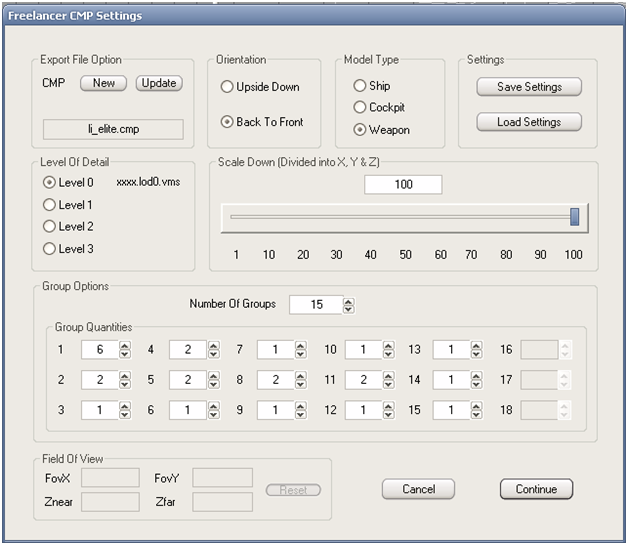Increase group 15 quantity with up arrow
The height and width of the screenshot is (545, 628).
coord(477,406)
